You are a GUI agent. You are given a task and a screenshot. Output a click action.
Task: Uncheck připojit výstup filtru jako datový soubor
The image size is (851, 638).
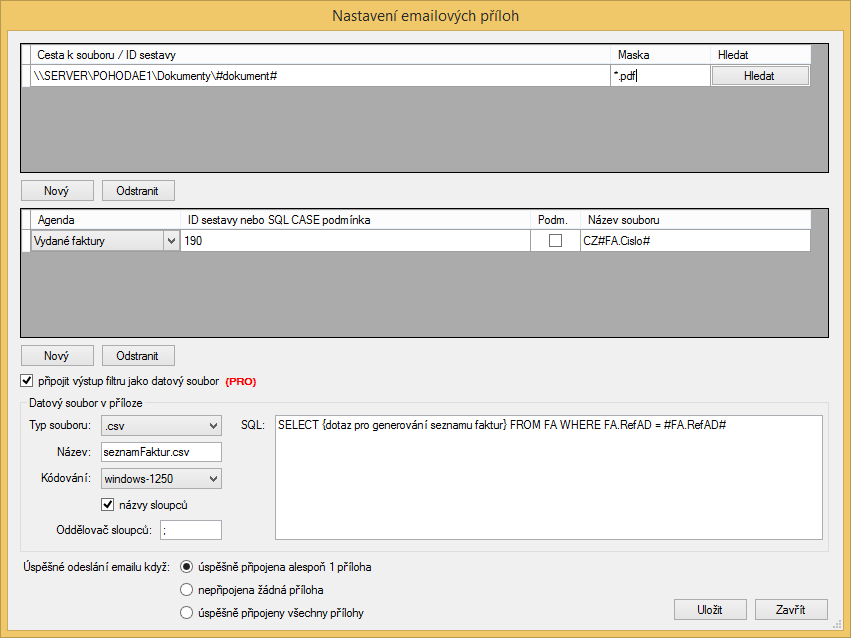pyautogui.click(x=26, y=381)
